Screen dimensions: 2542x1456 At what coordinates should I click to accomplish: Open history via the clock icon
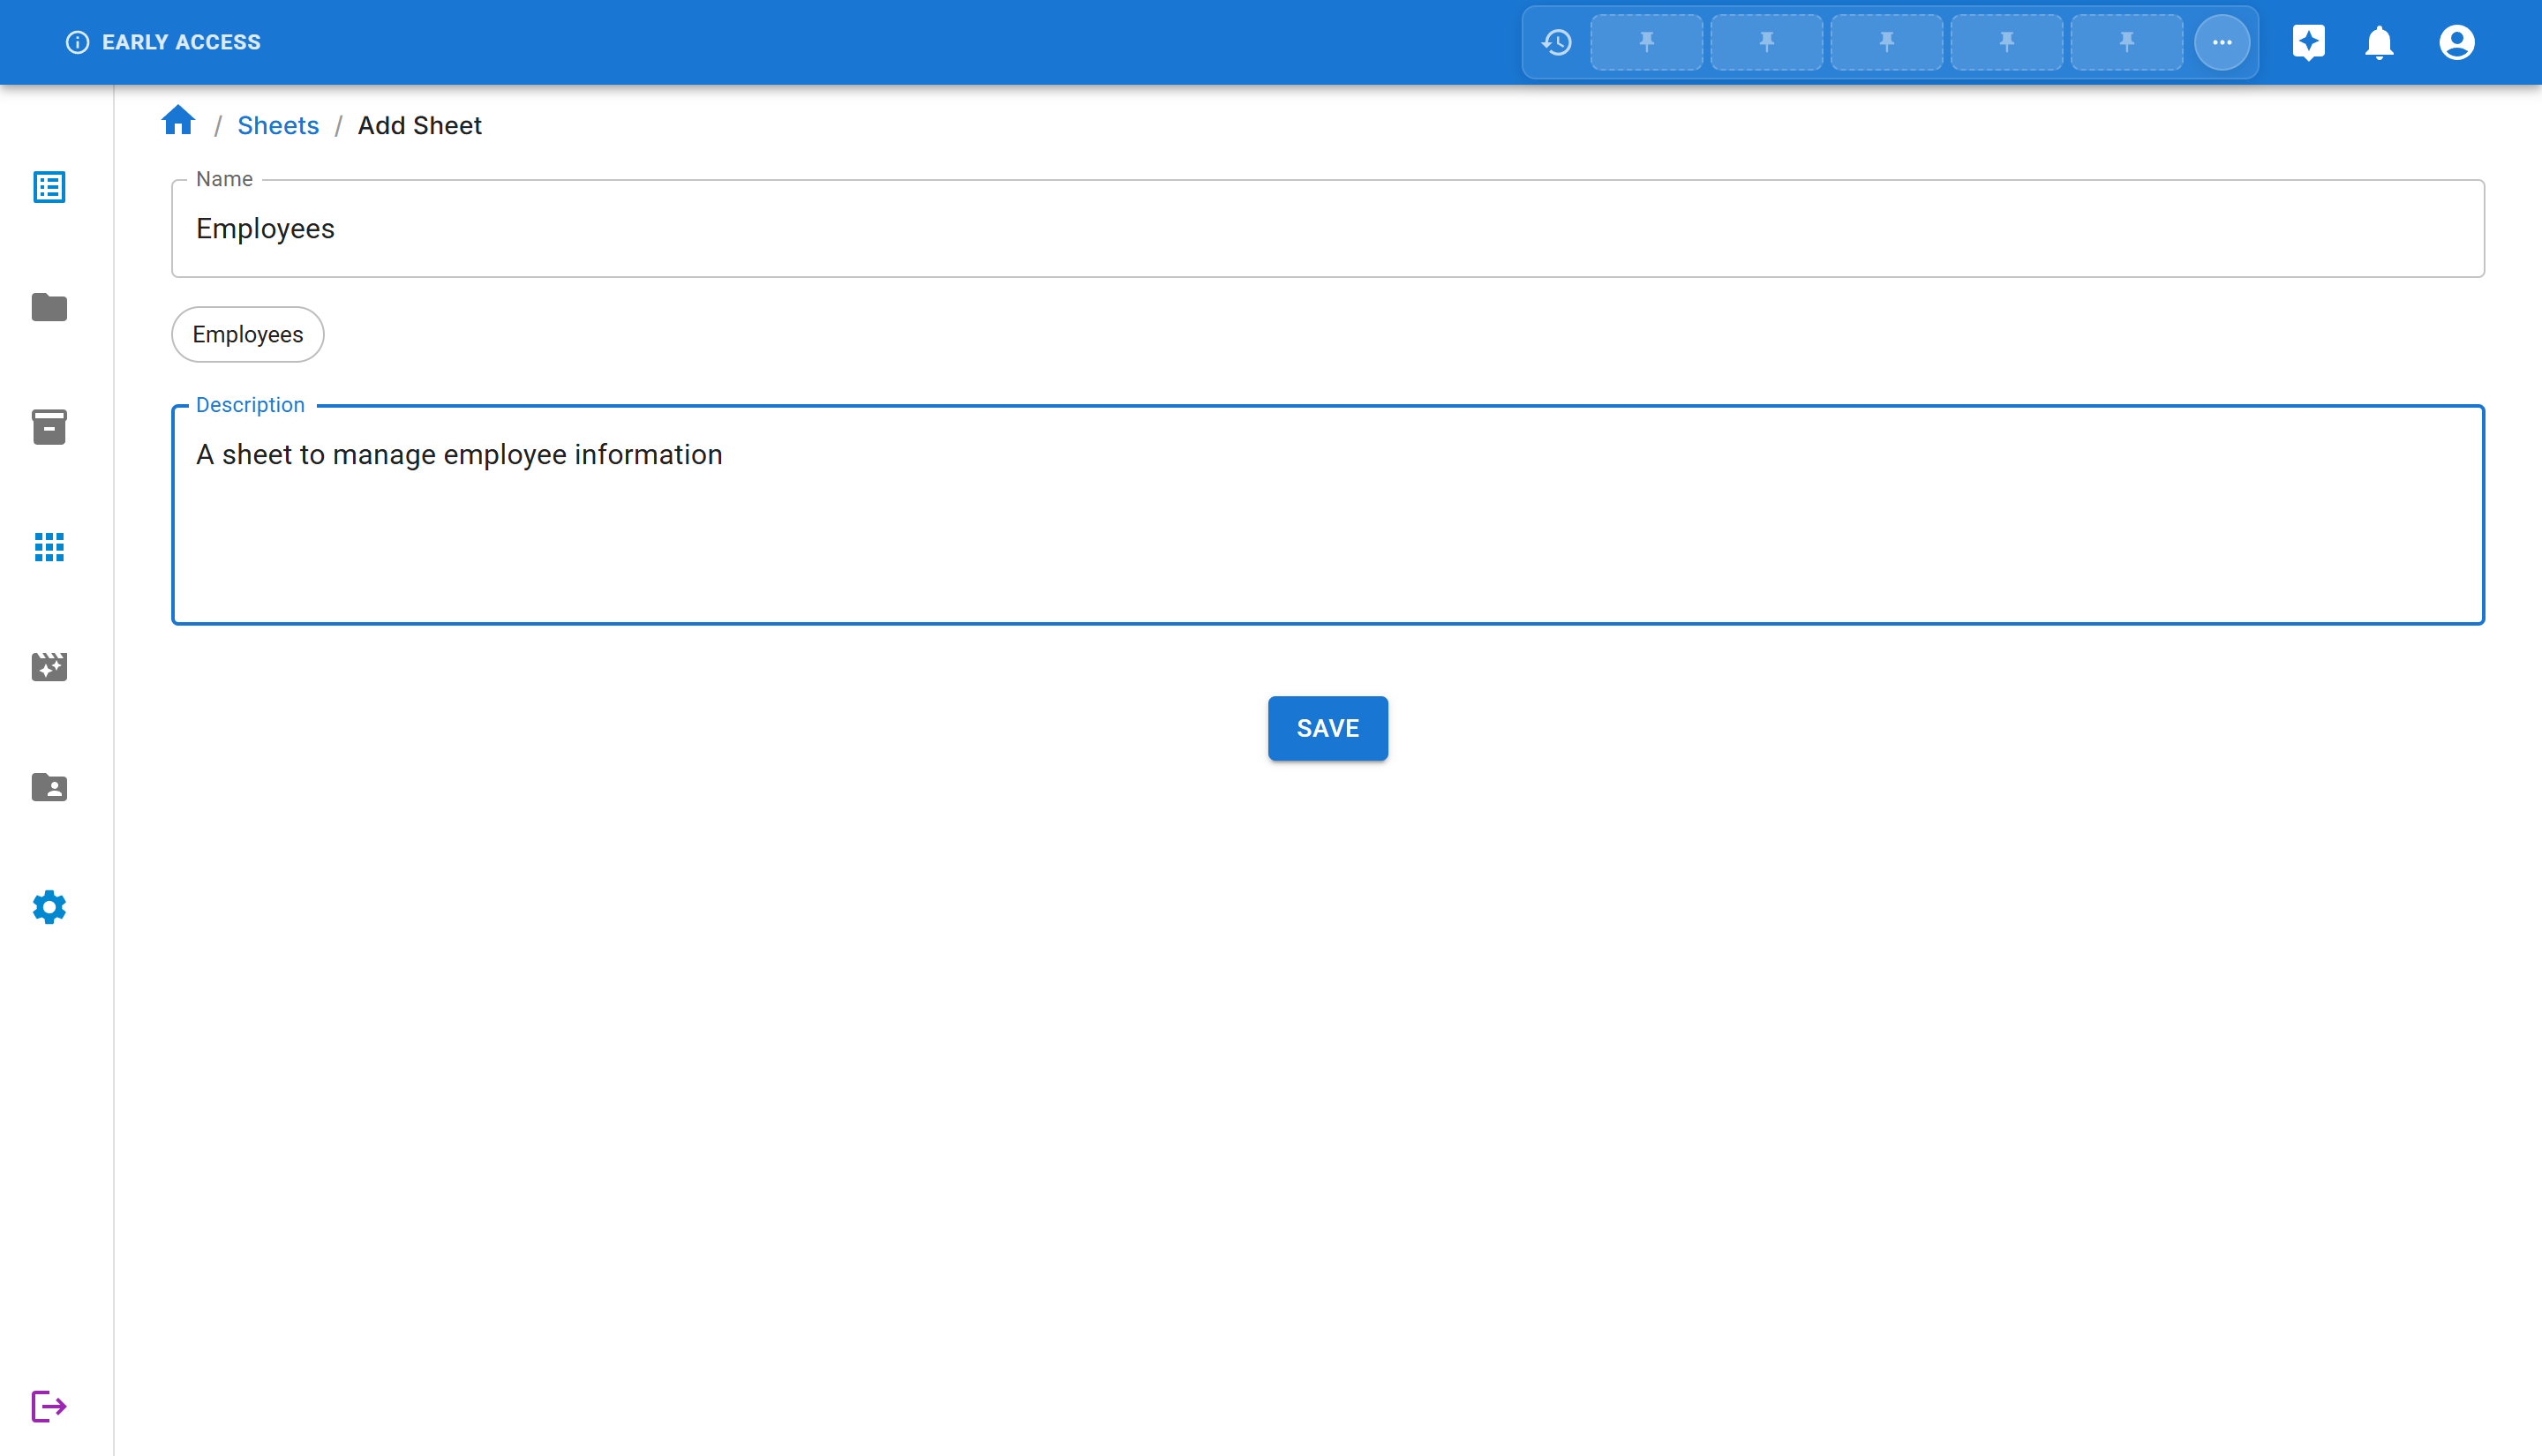pos(1556,42)
